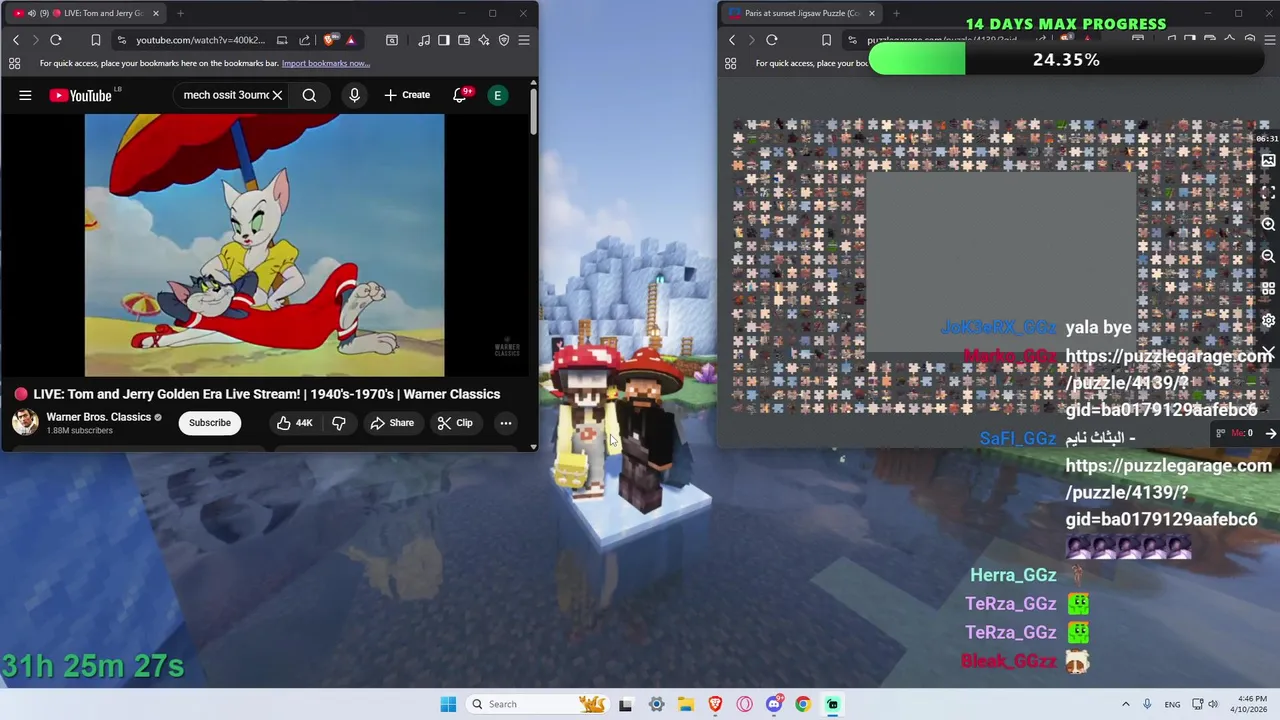This screenshot has width=1280, height=720.
Task: Bookmark the YouTube page
Action: click(x=96, y=40)
